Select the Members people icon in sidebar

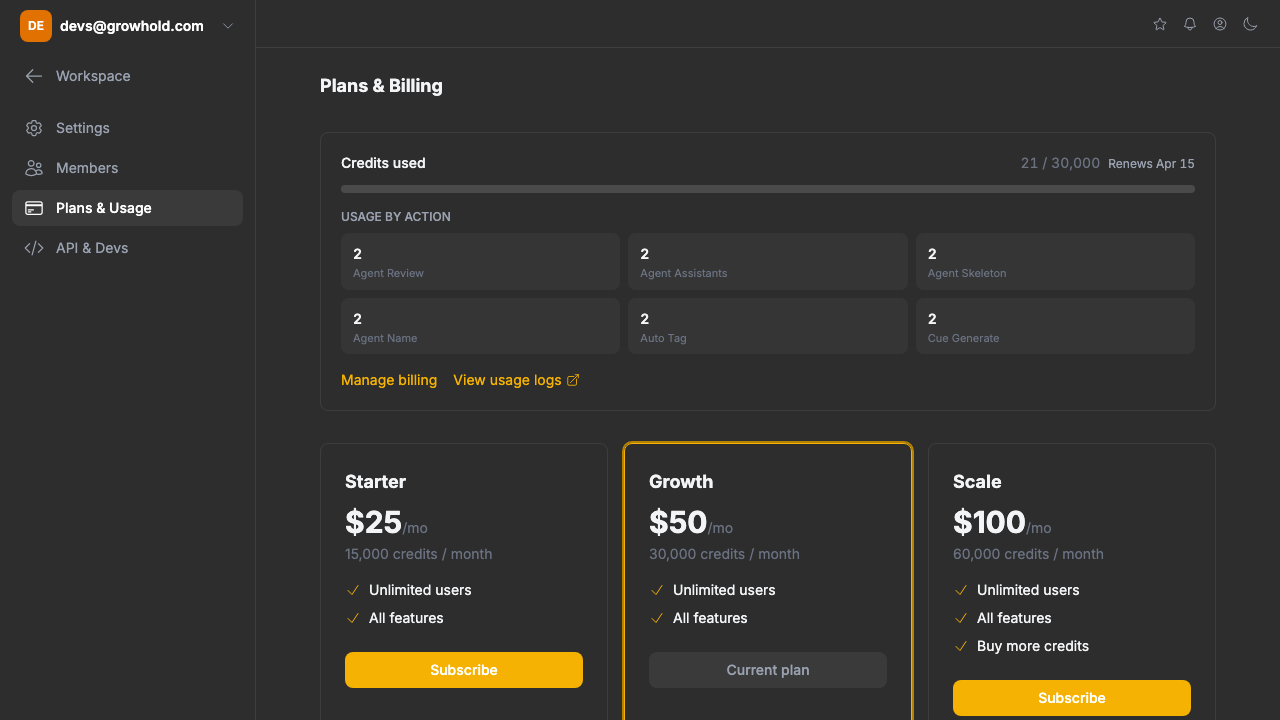(34, 168)
